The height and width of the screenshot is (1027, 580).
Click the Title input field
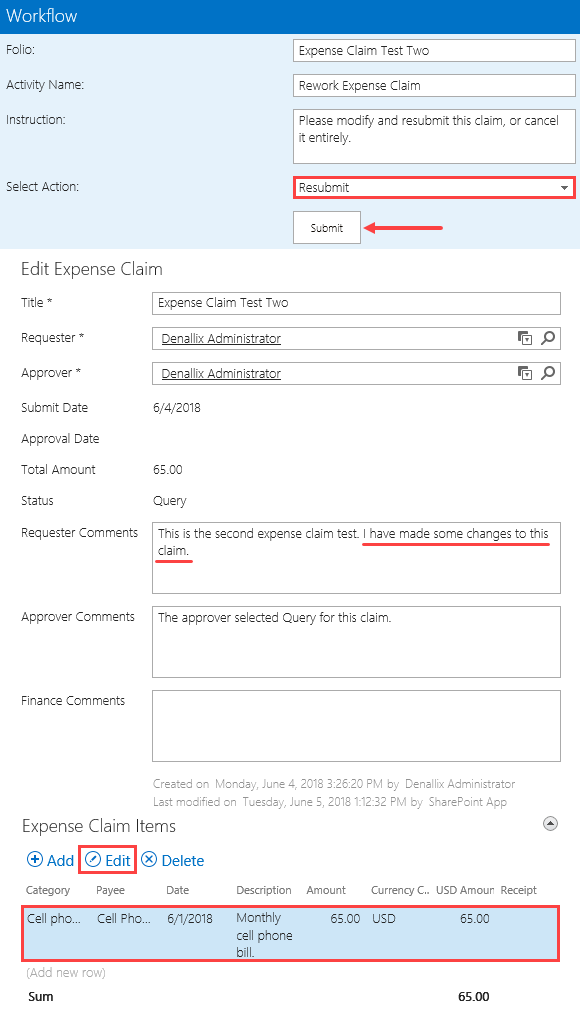[355, 304]
